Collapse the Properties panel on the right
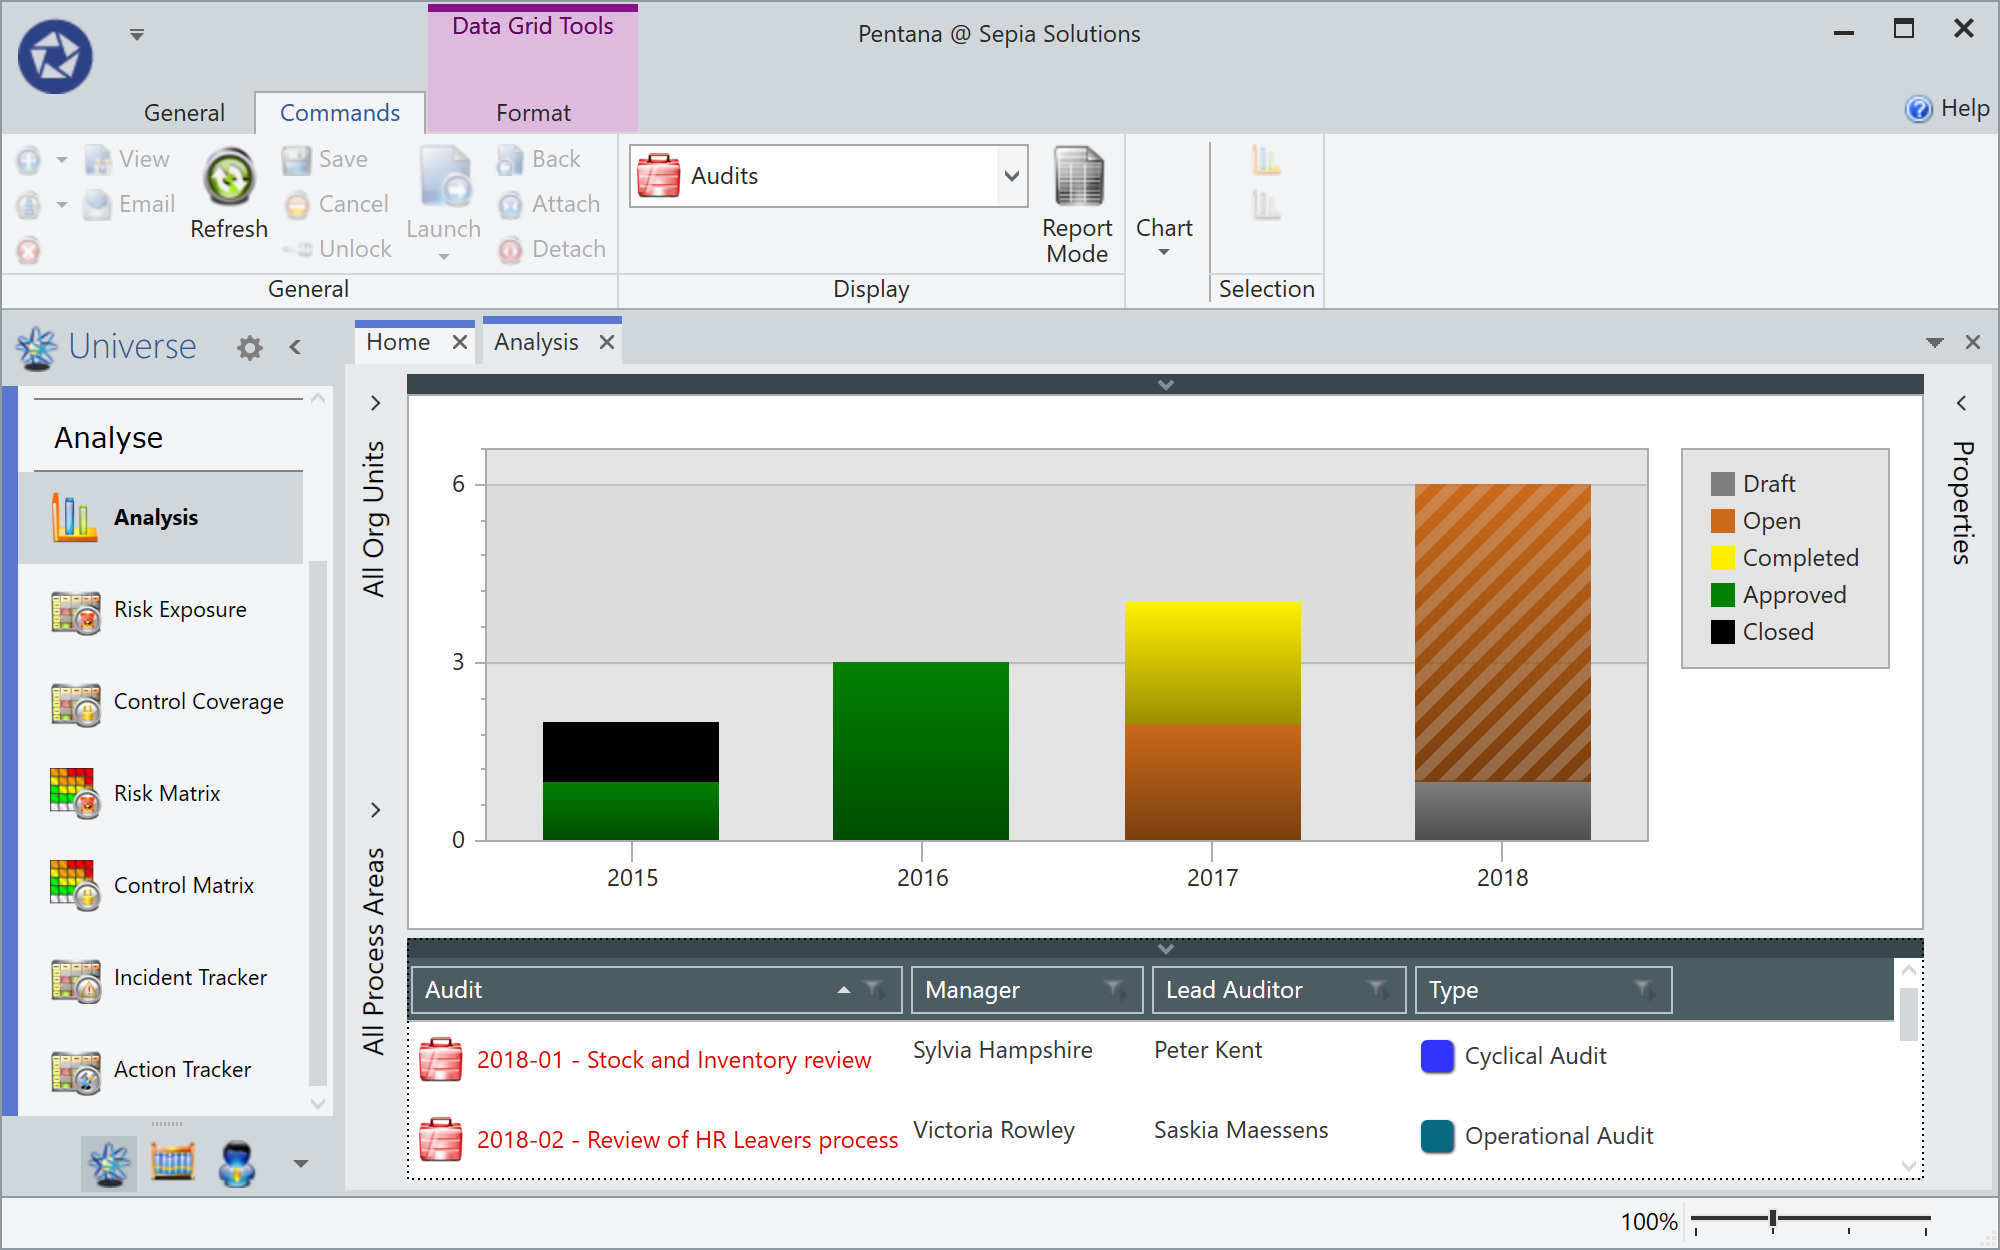Screen dimensions: 2000x1250 1960,403
